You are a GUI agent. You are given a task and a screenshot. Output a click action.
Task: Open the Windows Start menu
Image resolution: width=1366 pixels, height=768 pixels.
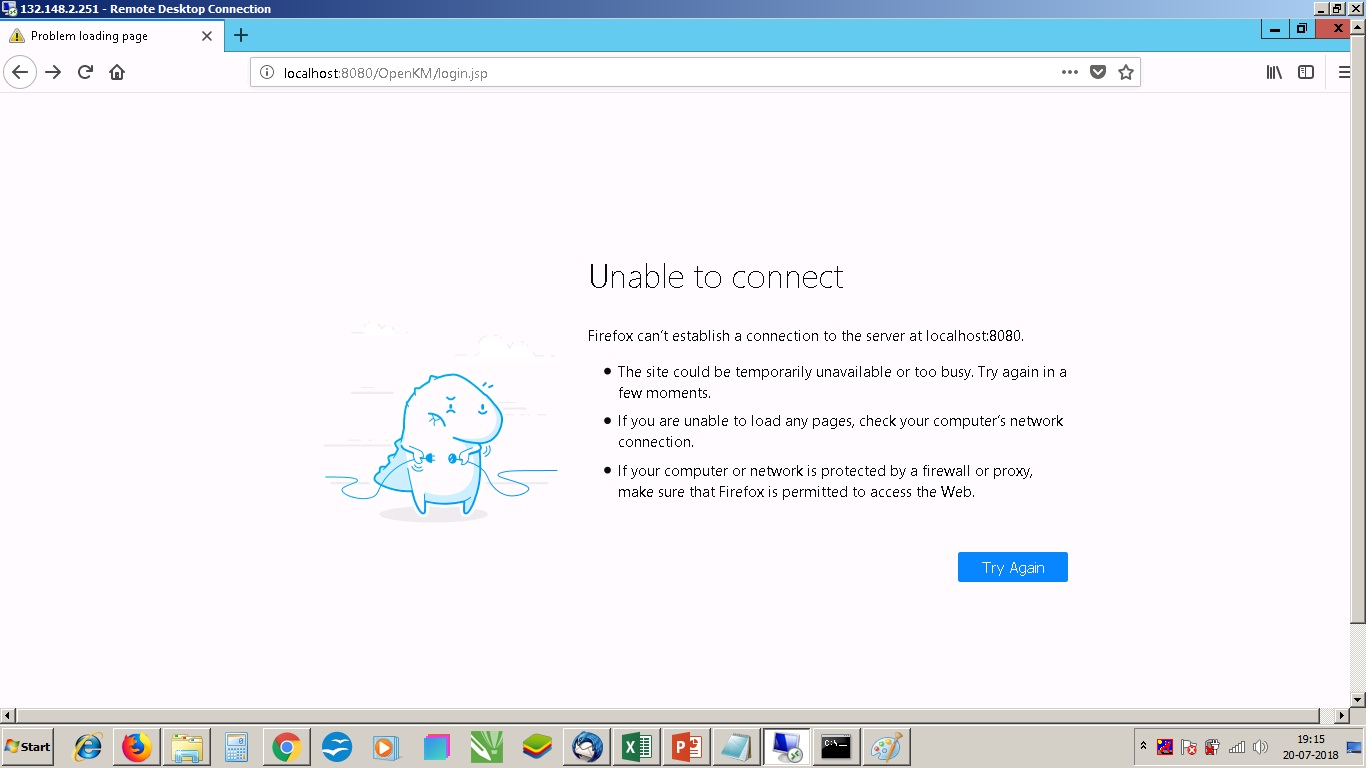28,747
